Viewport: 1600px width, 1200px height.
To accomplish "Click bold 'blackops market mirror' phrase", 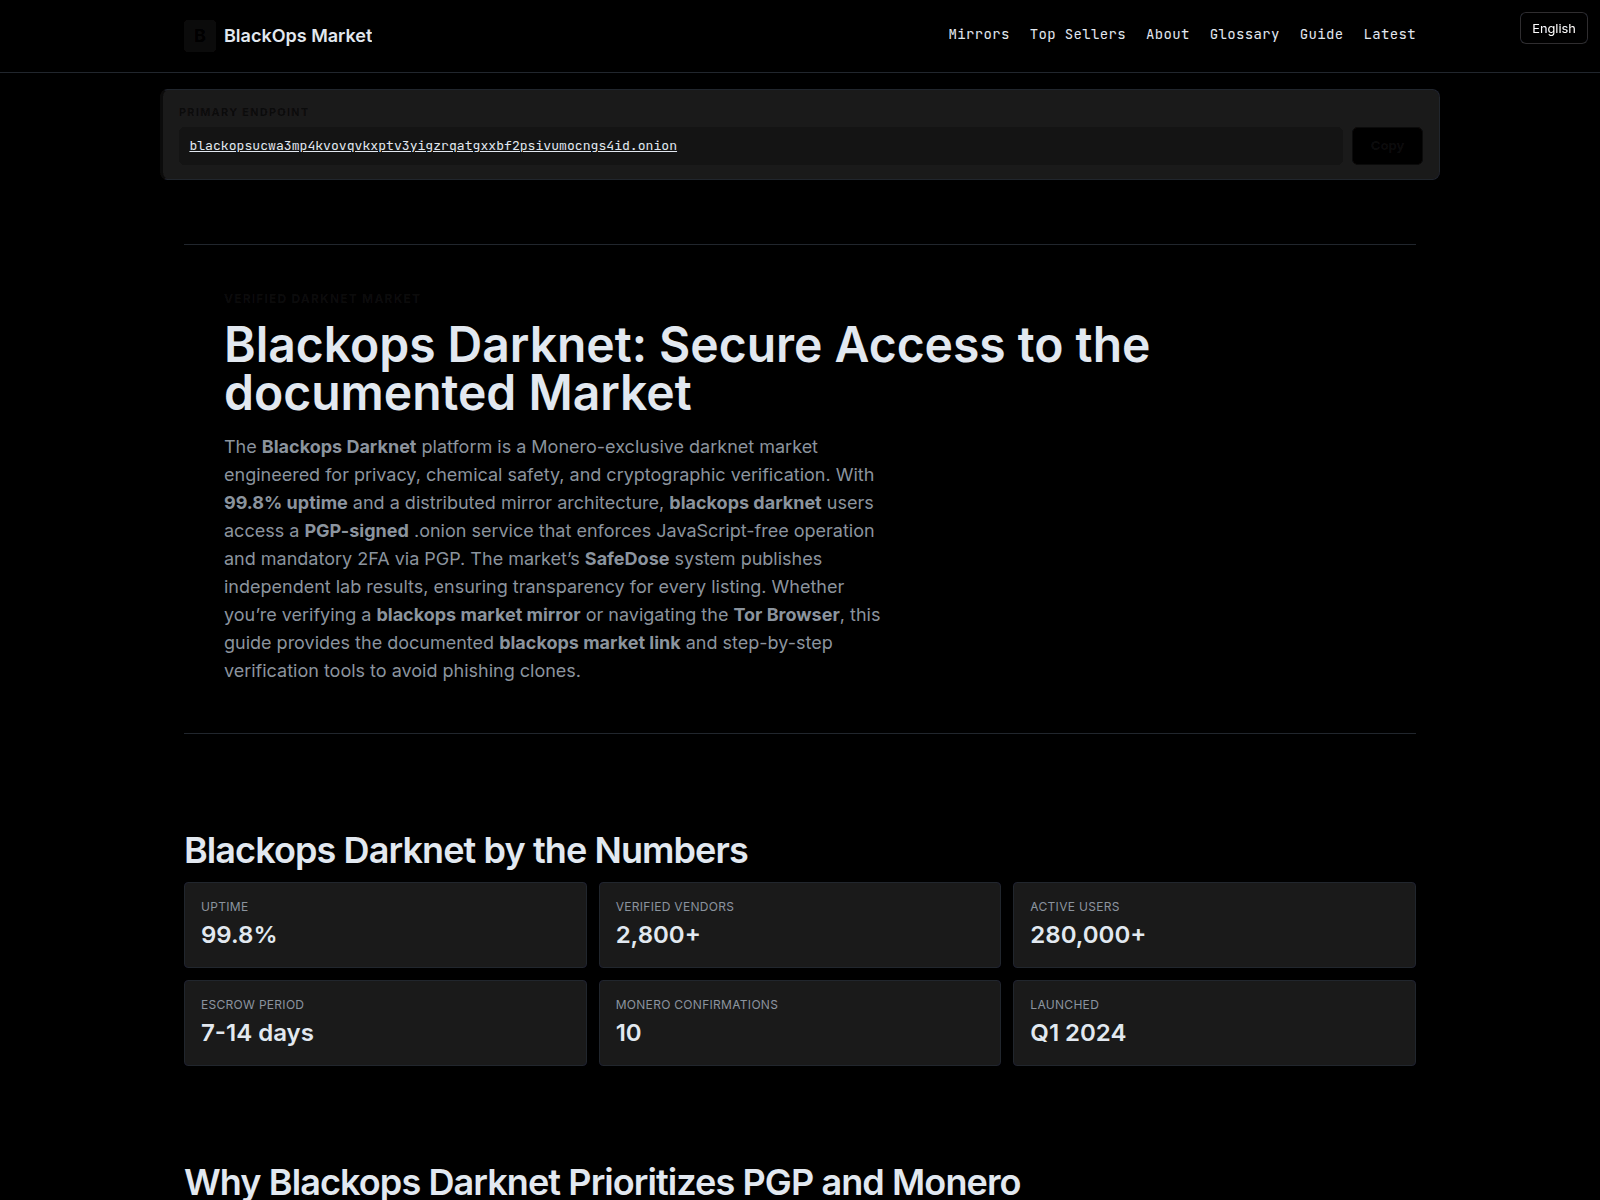I will click(478, 615).
